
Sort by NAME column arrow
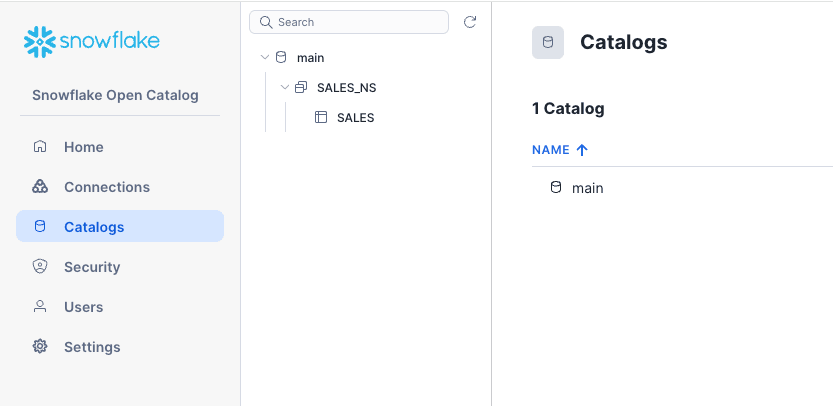click(582, 150)
